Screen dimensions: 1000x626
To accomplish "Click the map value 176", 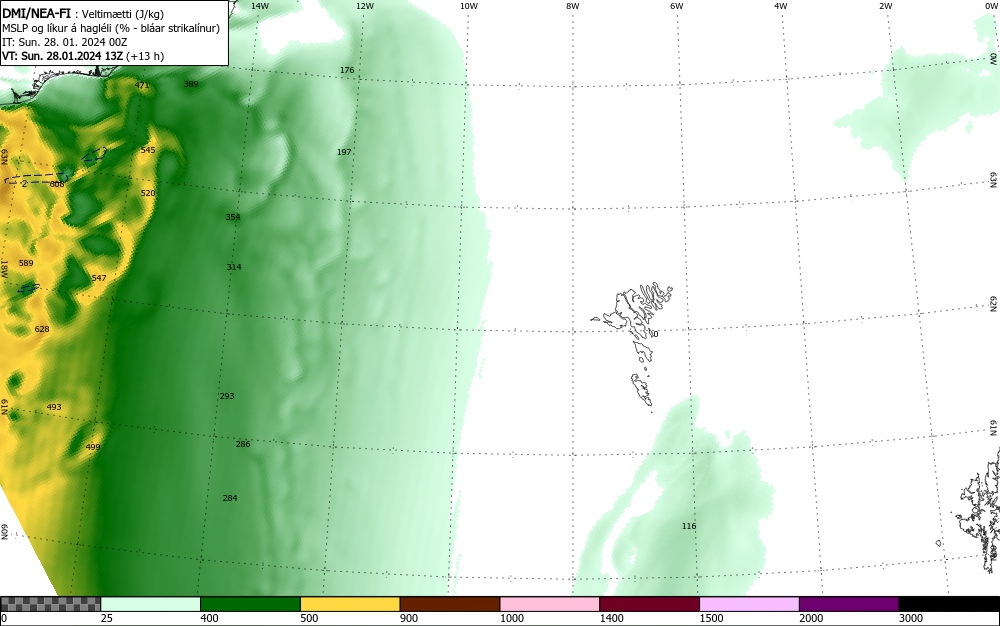I will point(347,70).
